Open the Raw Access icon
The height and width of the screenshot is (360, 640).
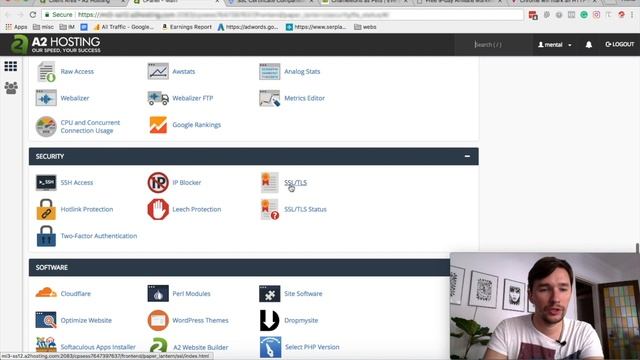tap(46, 71)
